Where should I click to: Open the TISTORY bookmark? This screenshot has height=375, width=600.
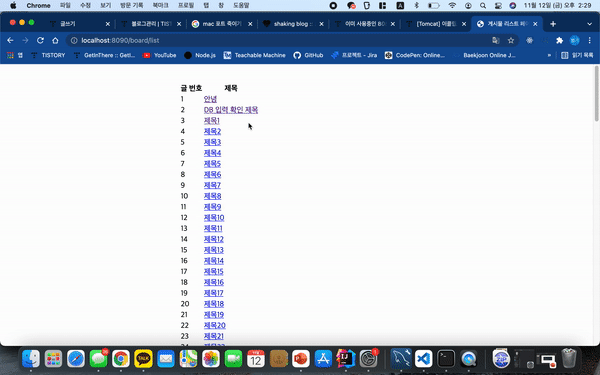[48, 55]
